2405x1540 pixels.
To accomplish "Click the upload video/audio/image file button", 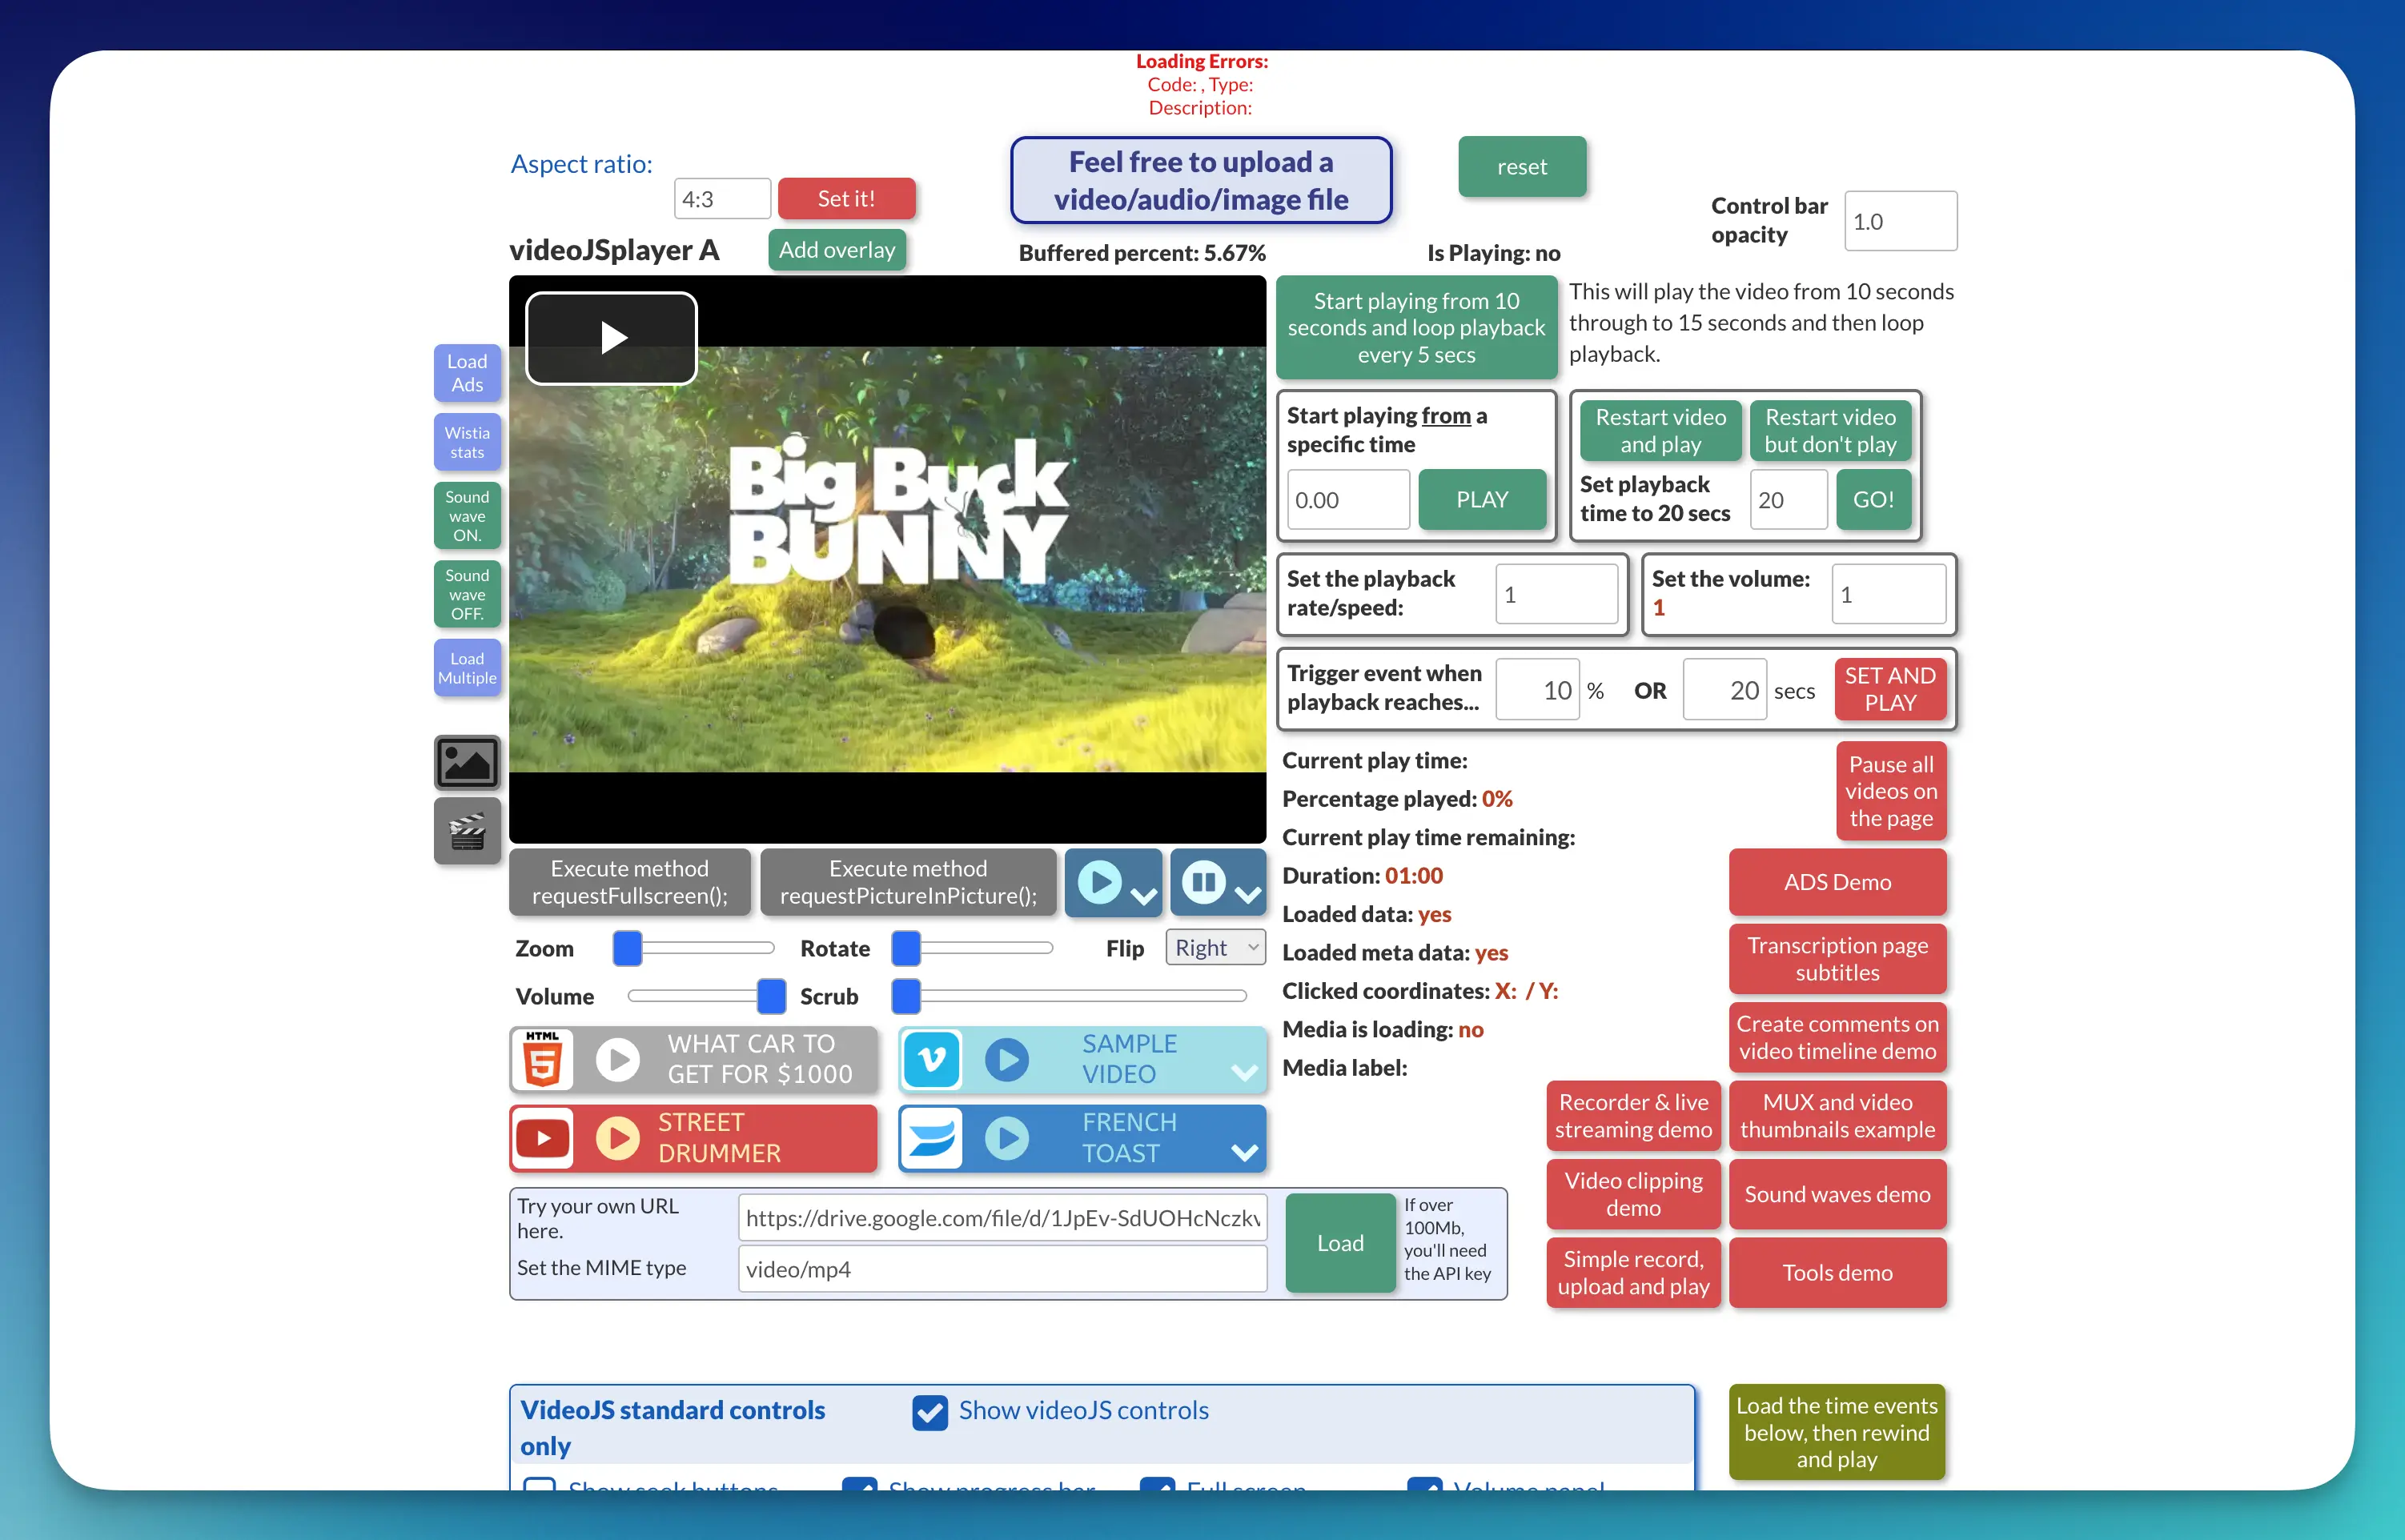I will 1201,180.
